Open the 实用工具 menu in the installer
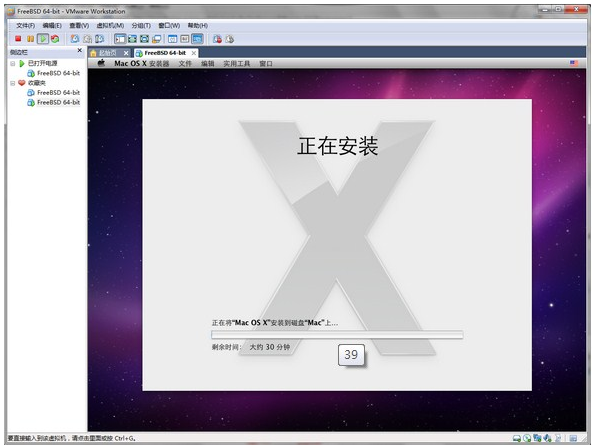The width and height of the screenshot is (592, 446). pyautogui.click(x=237, y=63)
